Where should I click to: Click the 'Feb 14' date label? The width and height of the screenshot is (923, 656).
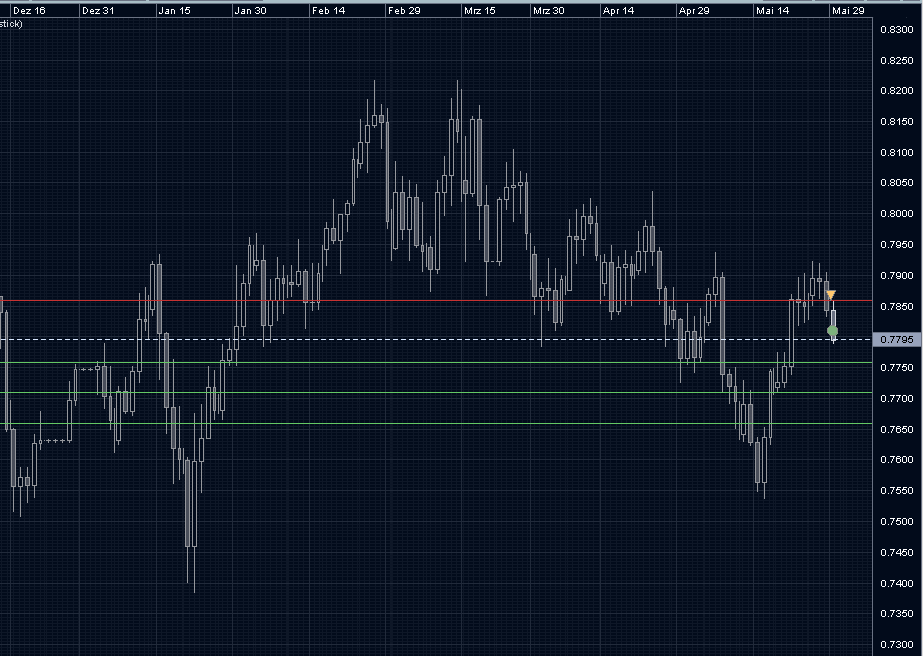tap(328, 11)
